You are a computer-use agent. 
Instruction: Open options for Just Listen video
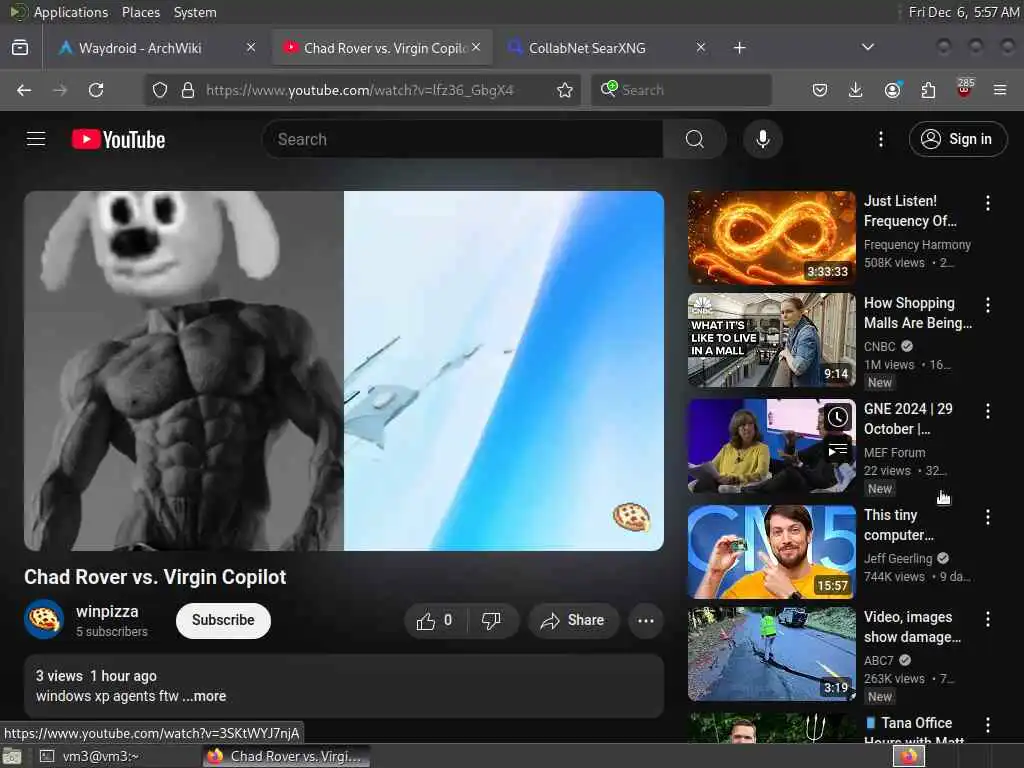click(987, 203)
